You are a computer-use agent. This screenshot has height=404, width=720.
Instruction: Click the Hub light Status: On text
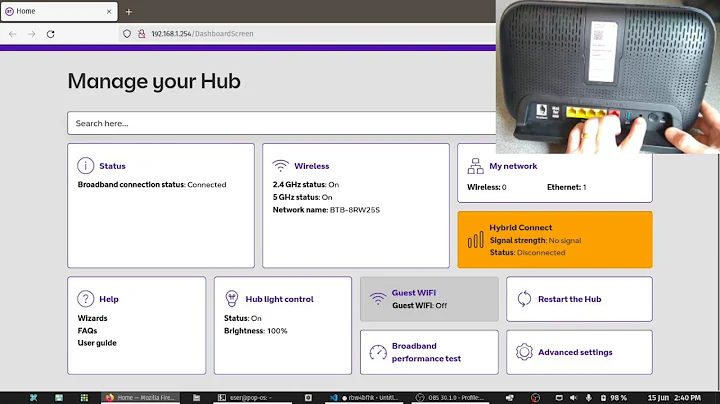click(243, 318)
